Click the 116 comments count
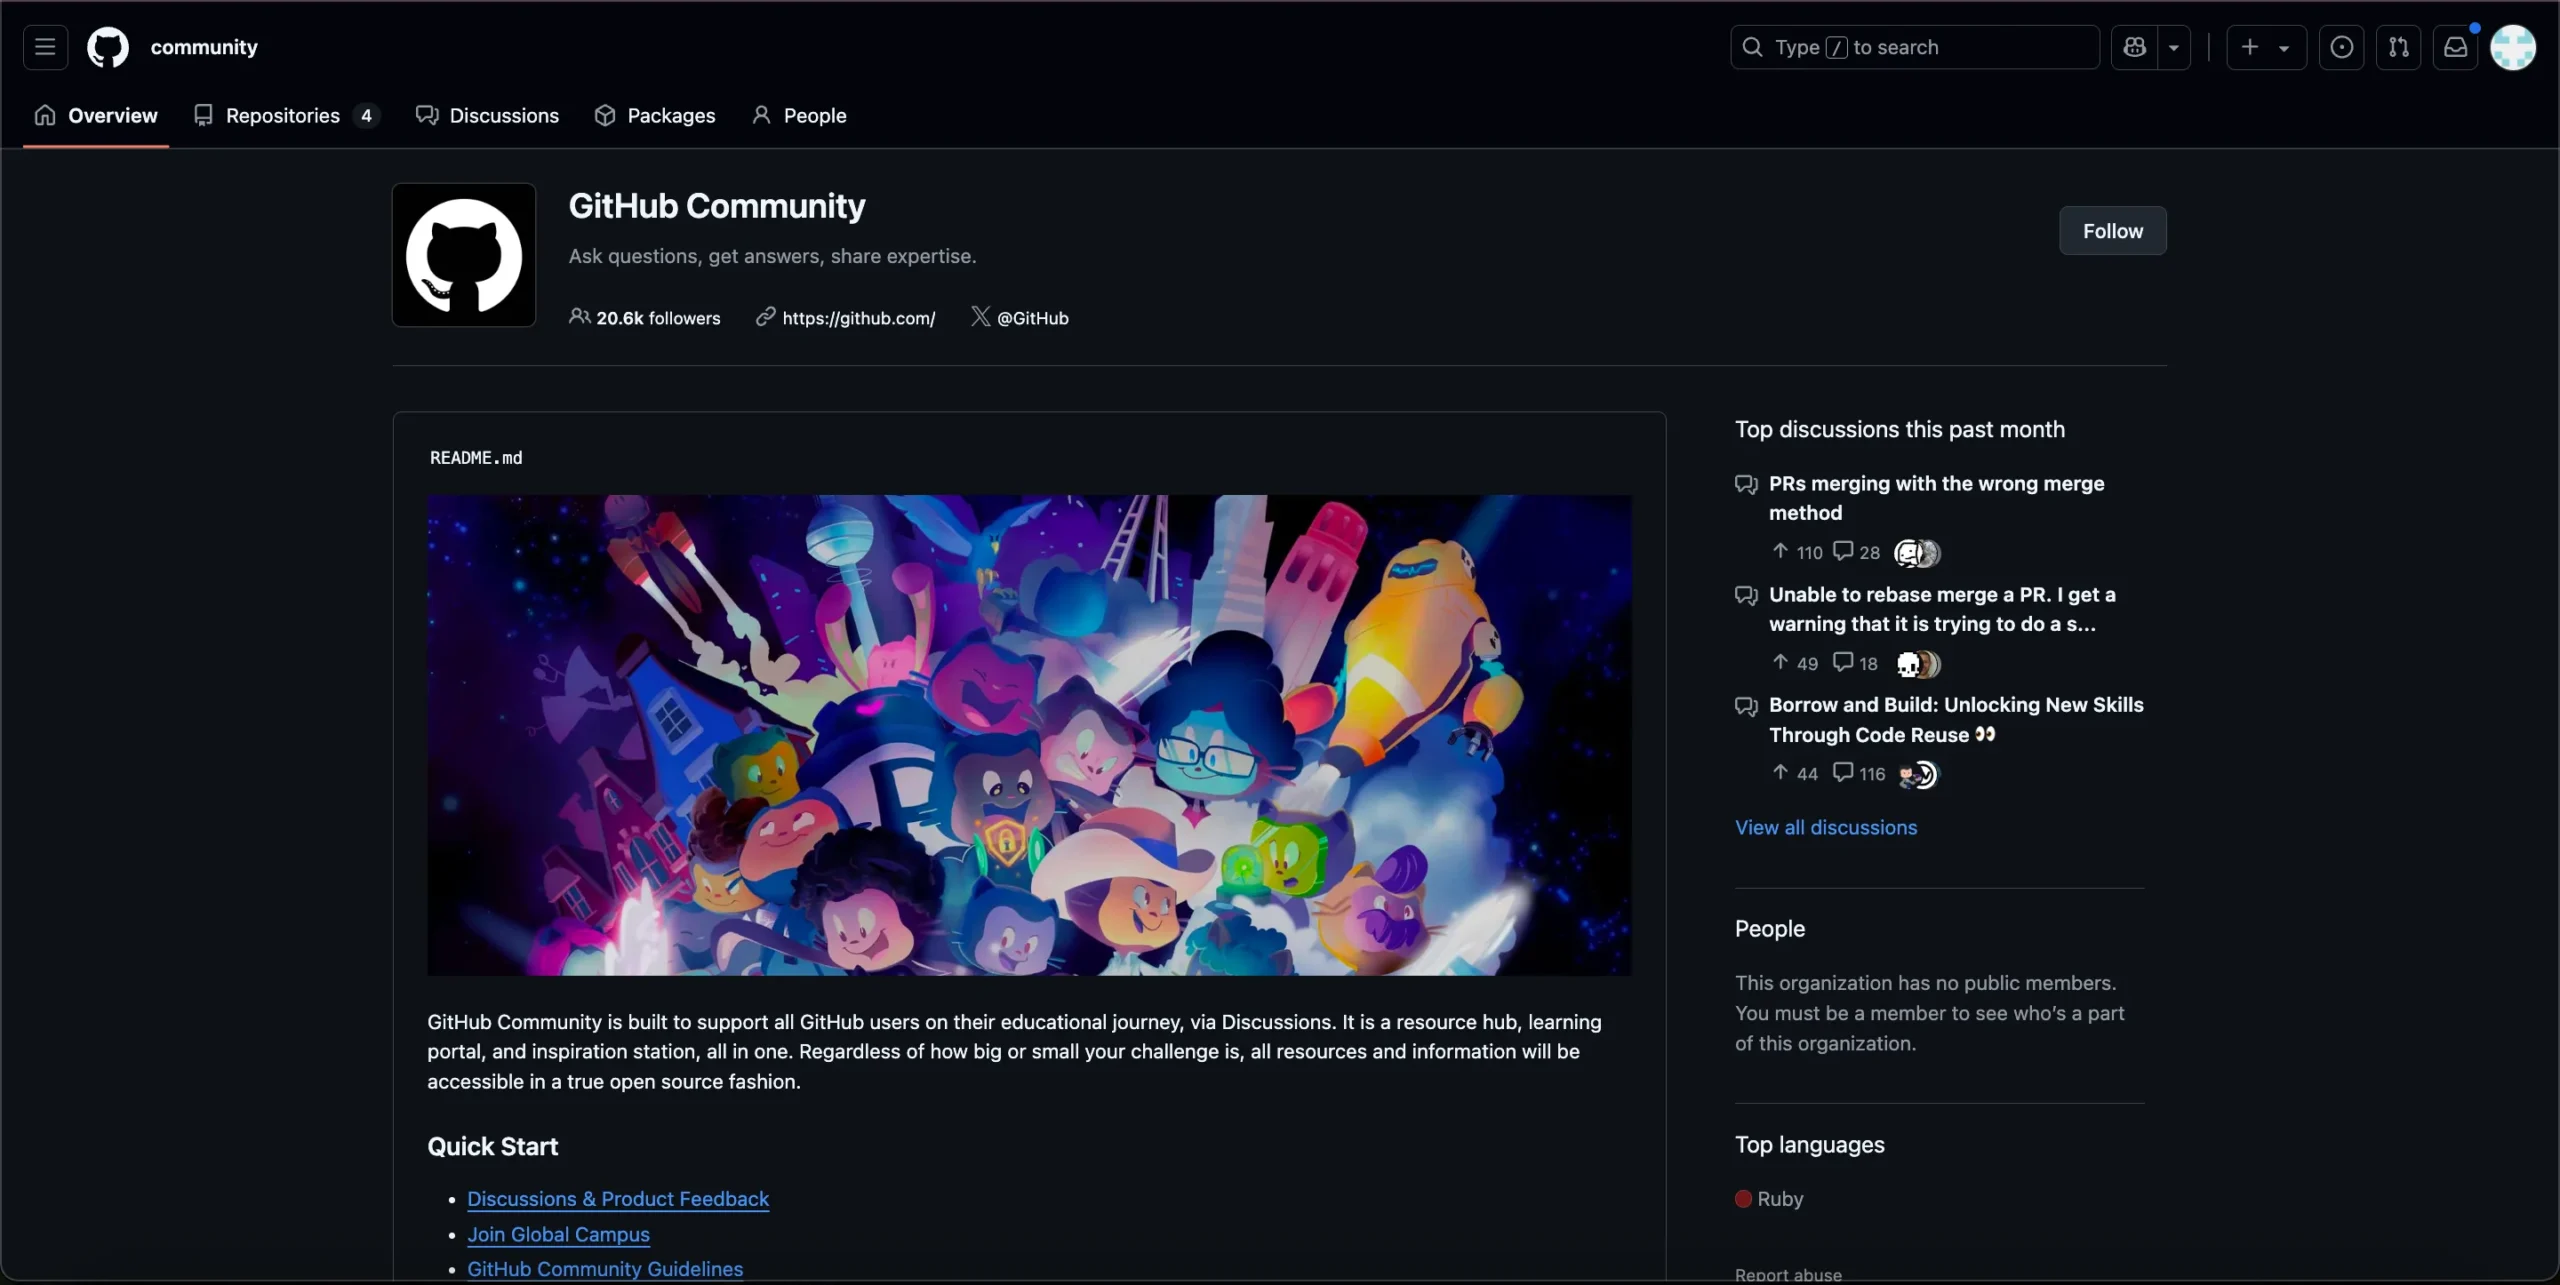The image size is (2560, 1285). tap(1859, 774)
